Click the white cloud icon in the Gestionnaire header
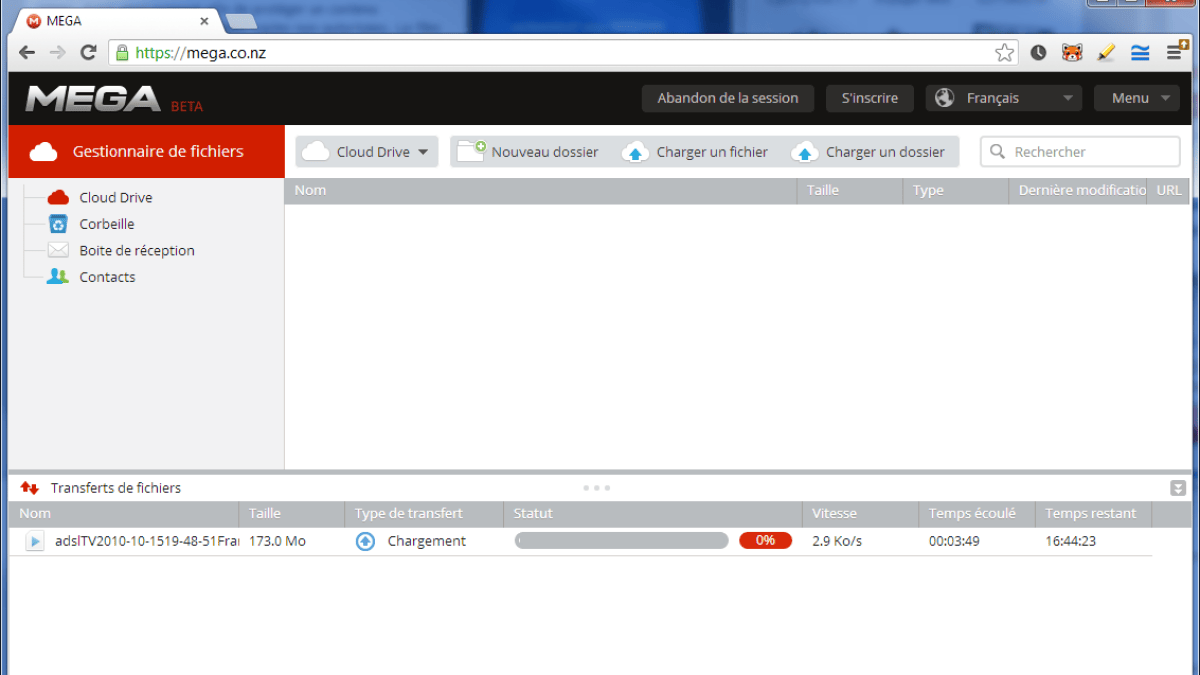This screenshot has width=1200, height=675. [43, 152]
